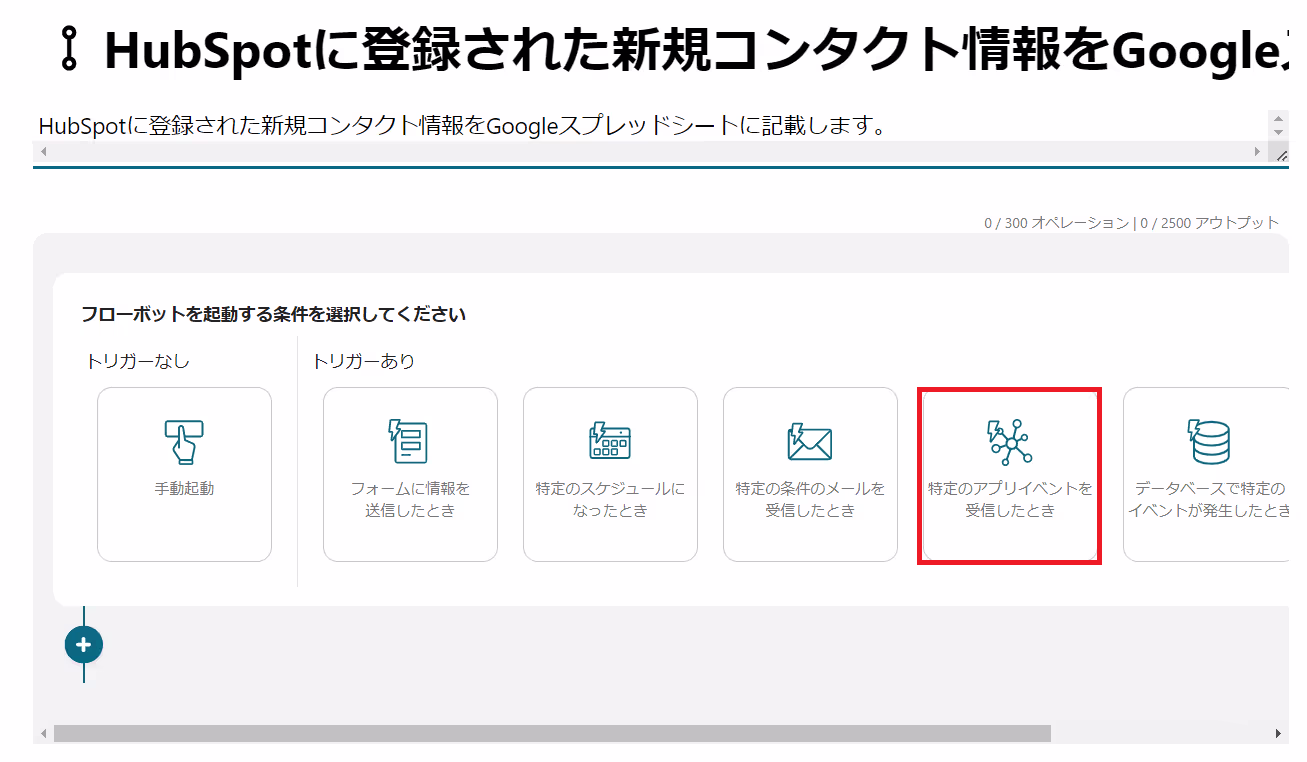Edit the HubSpot flow title text
Screen dimensions: 1307x762
click(696, 51)
